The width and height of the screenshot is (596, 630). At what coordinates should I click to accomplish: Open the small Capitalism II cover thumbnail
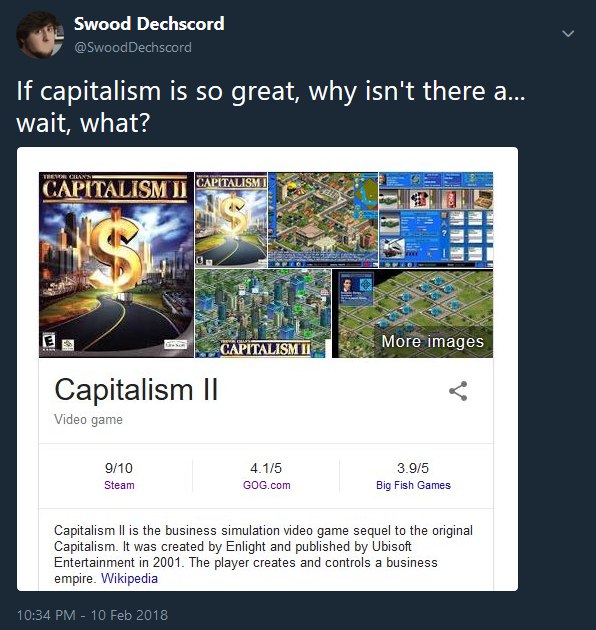231,220
